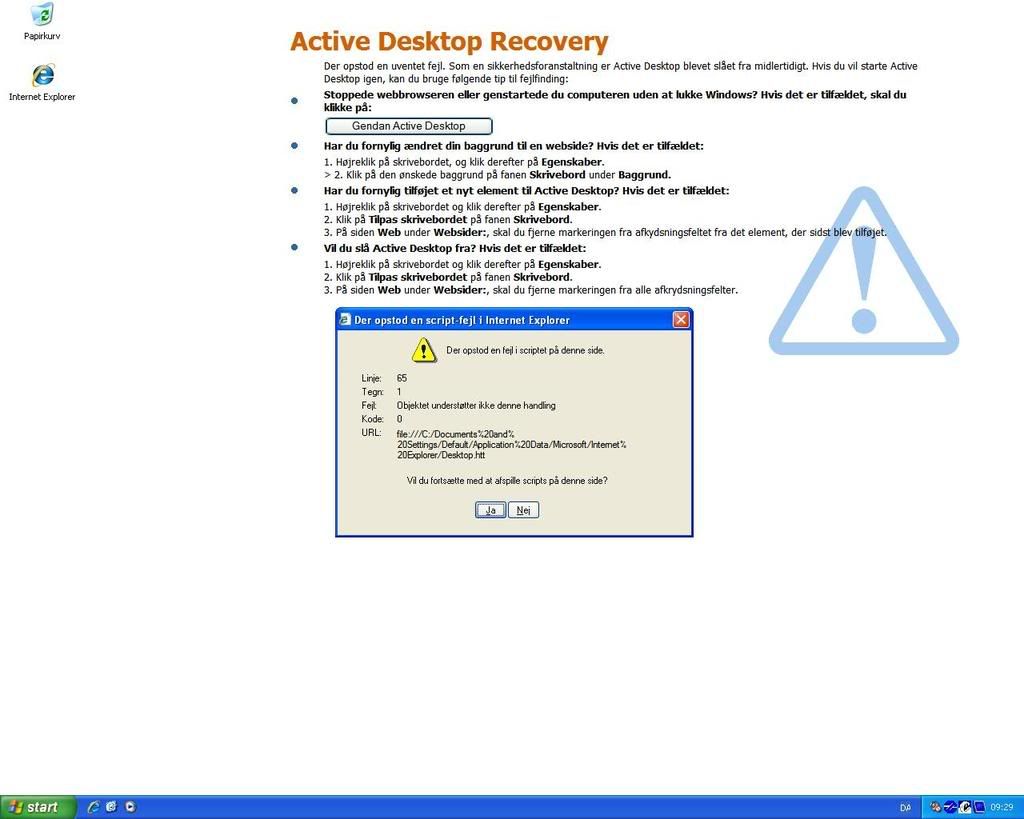Click the question 'Vil du fortsætte med at afspille scripts på denne side?'
The image size is (1024, 819).
tap(507, 481)
